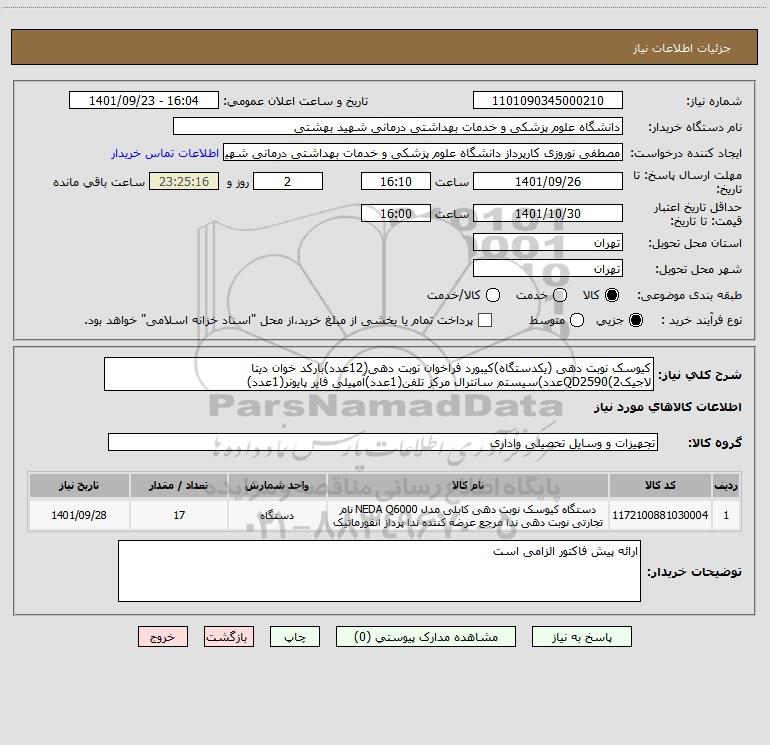
Task: Open attached documents viewer button
Action: coord(426,637)
